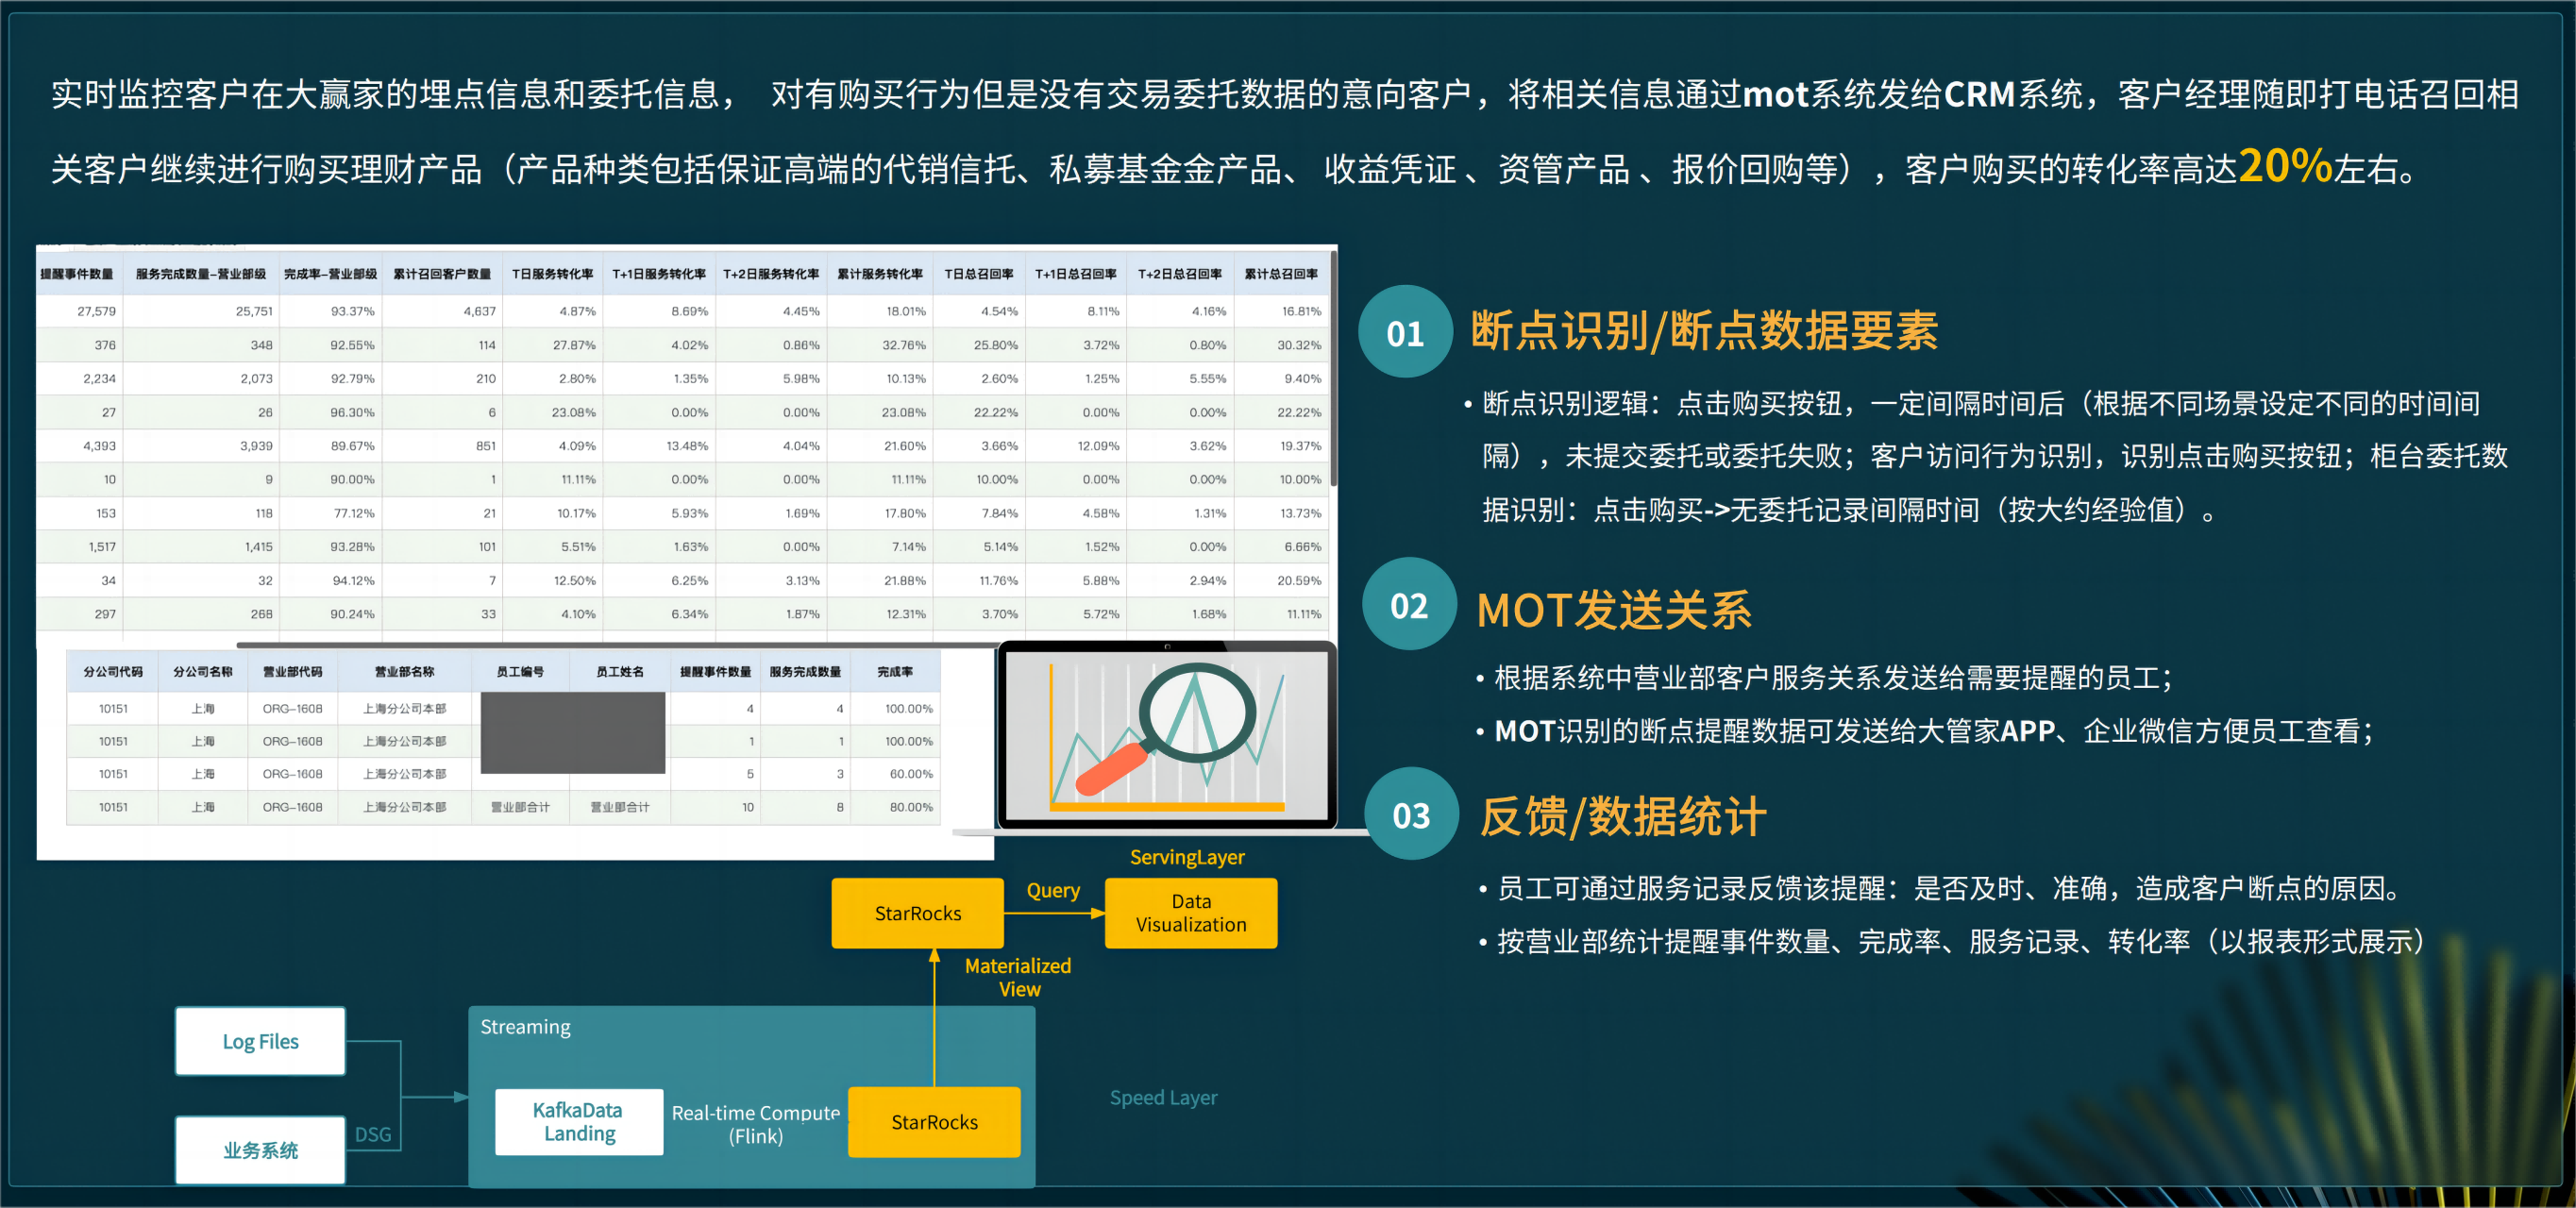Click the gray redacted employee block
2576x1208 pixels.
[x=572, y=733]
